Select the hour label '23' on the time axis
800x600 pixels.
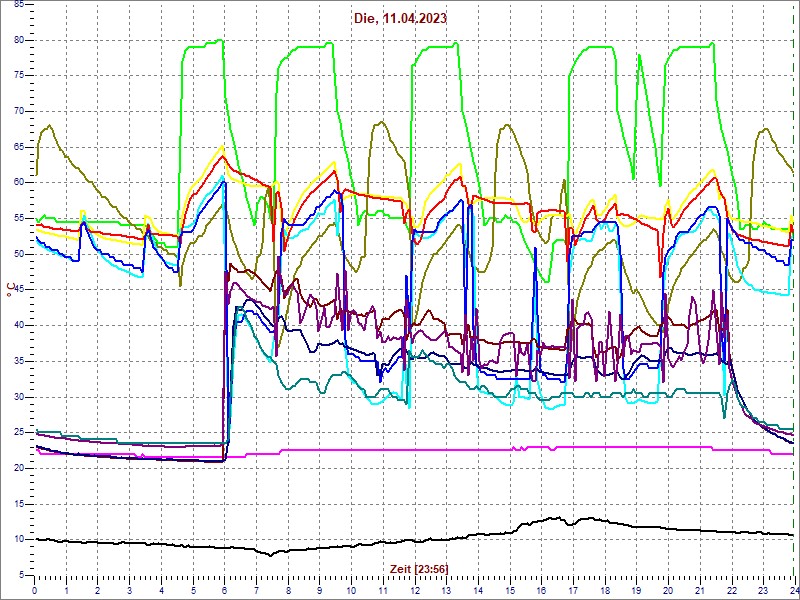tap(763, 591)
